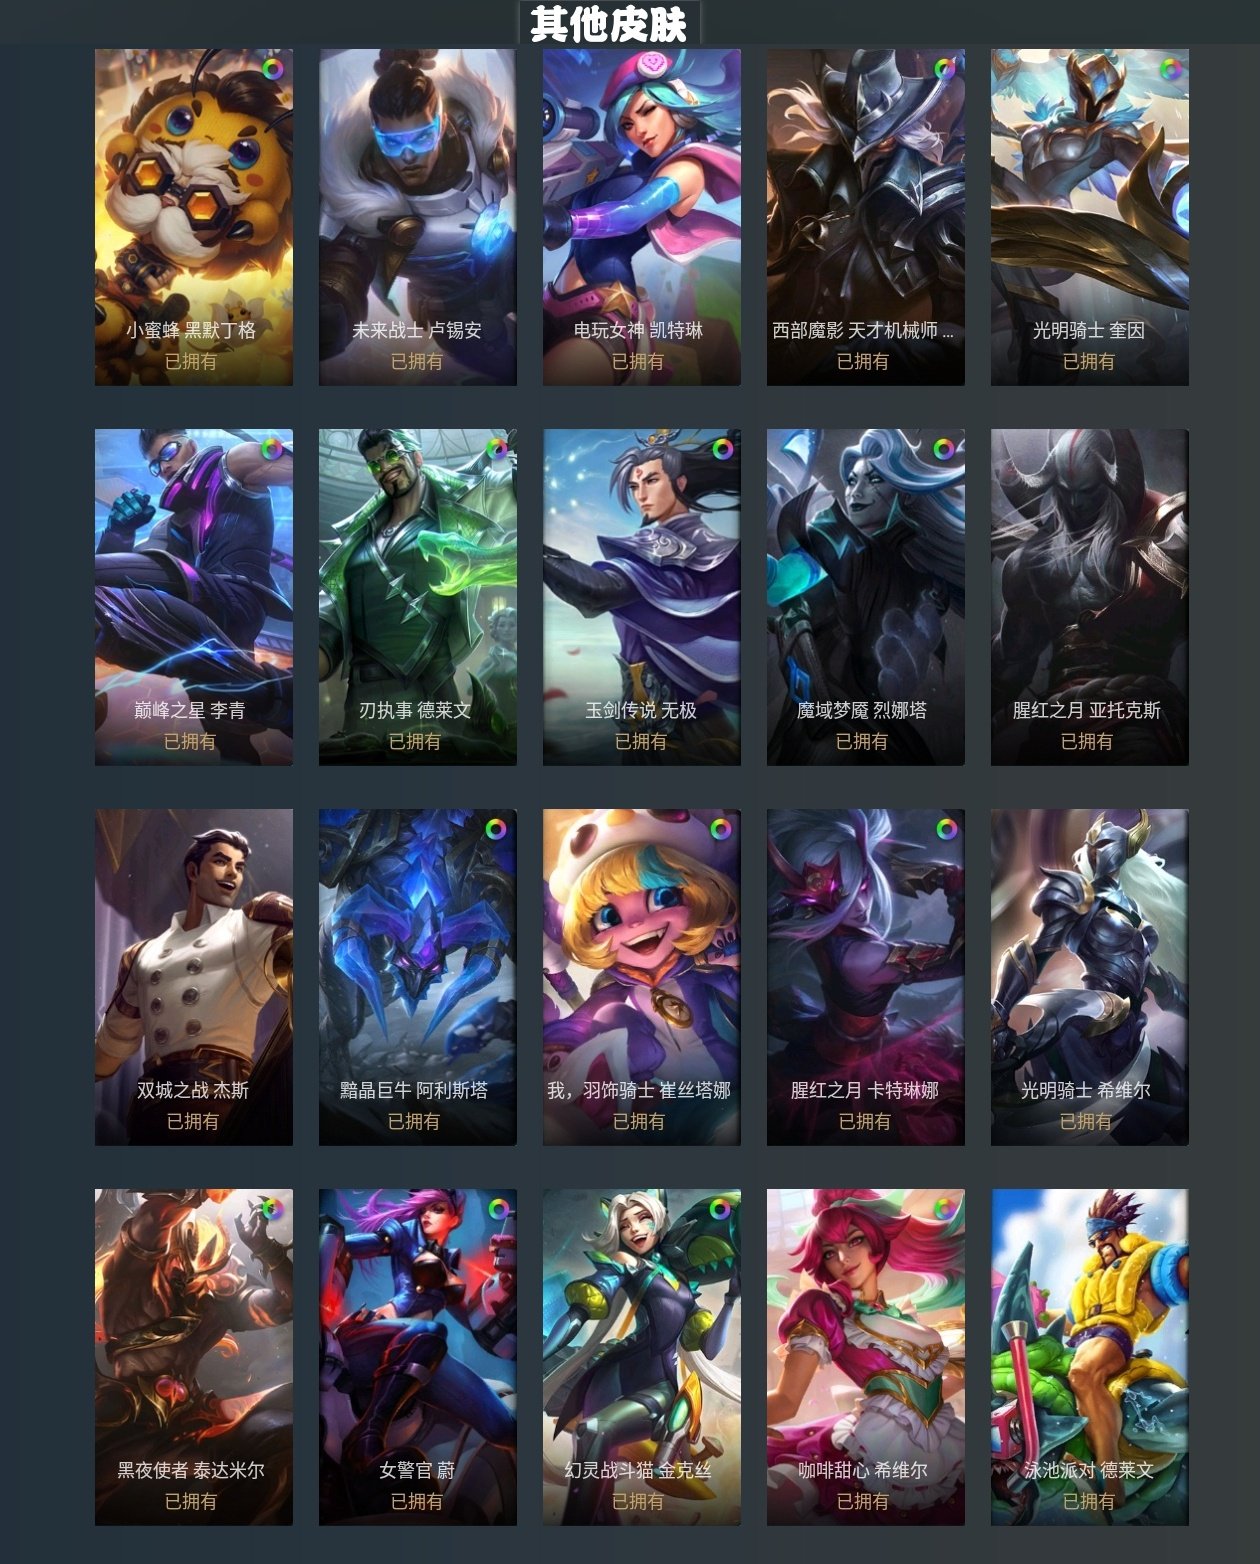Select chroma icon on 刃执事 德莱文 card
This screenshot has width=1260, height=1564.
click(497, 449)
